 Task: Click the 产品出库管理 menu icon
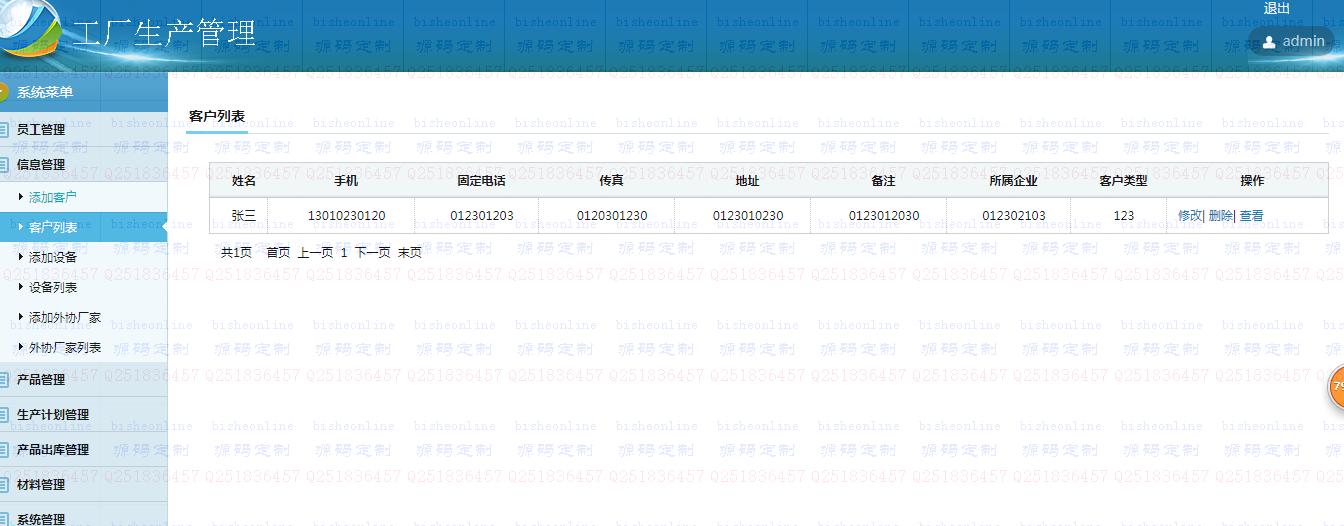pos(4,449)
